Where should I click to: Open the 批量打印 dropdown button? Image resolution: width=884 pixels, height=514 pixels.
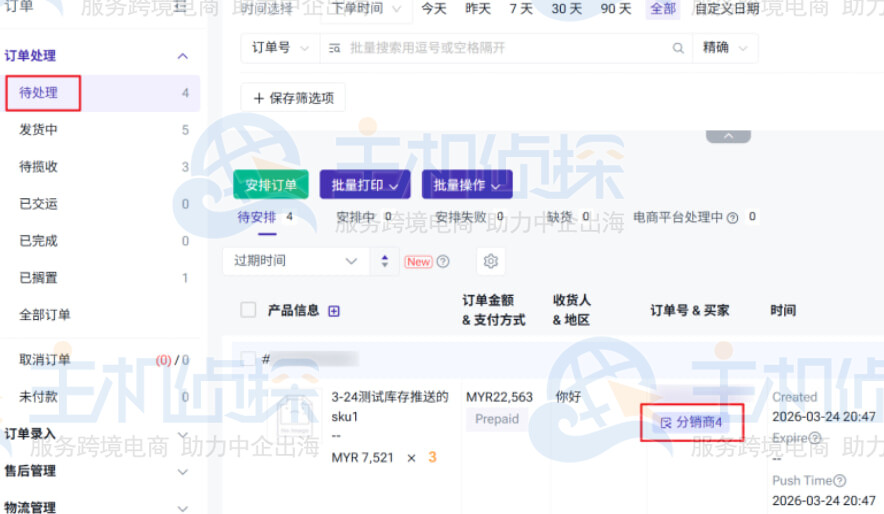pyautogui.click(x=365, y=185)
